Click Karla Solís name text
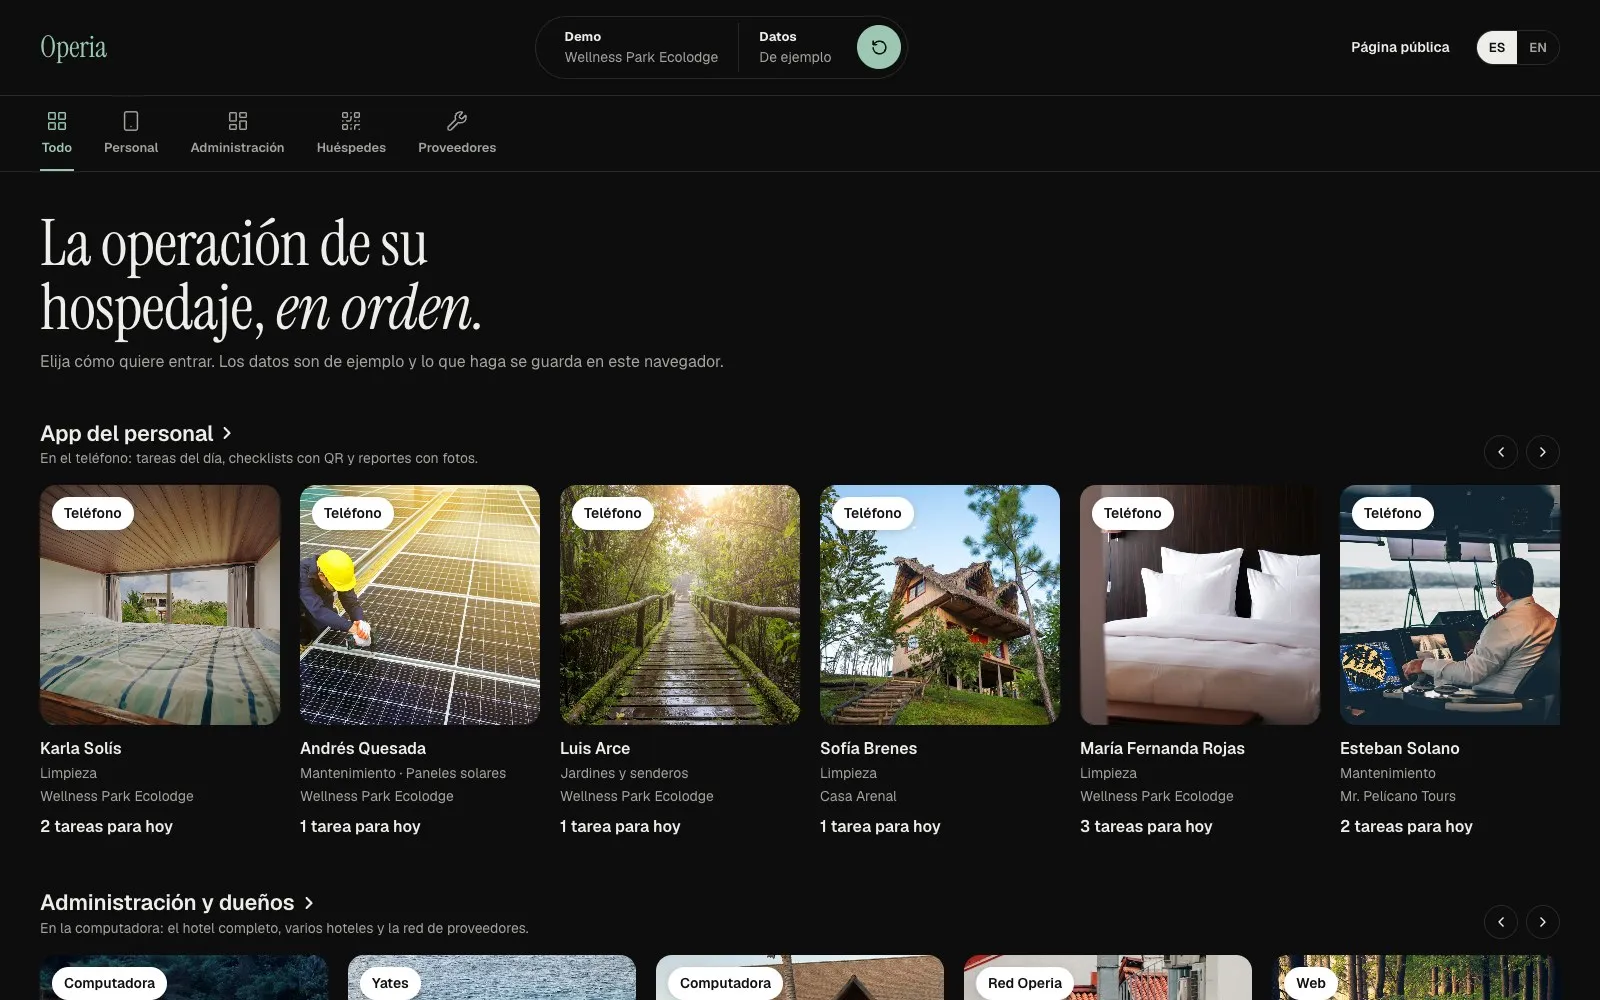This screenshot has width=1600, height=1000. click(x=81, y=748)
